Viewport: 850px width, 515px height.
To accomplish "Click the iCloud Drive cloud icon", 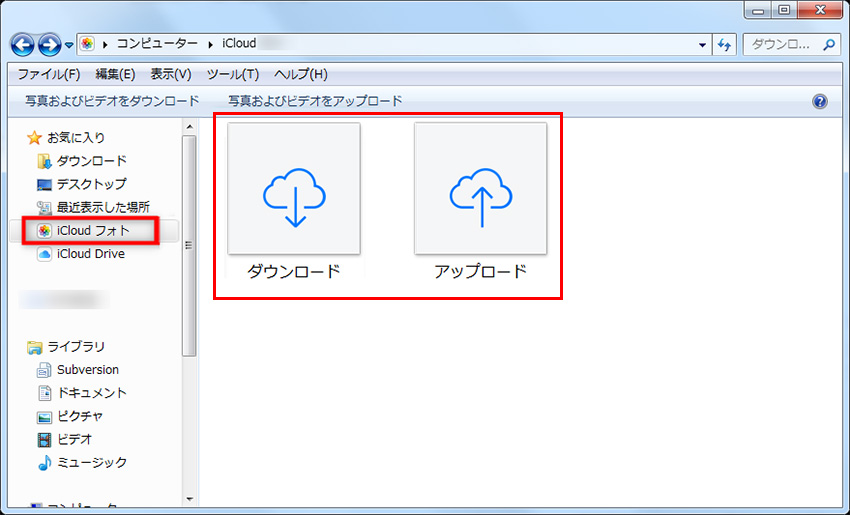I will tap(44, 254).
